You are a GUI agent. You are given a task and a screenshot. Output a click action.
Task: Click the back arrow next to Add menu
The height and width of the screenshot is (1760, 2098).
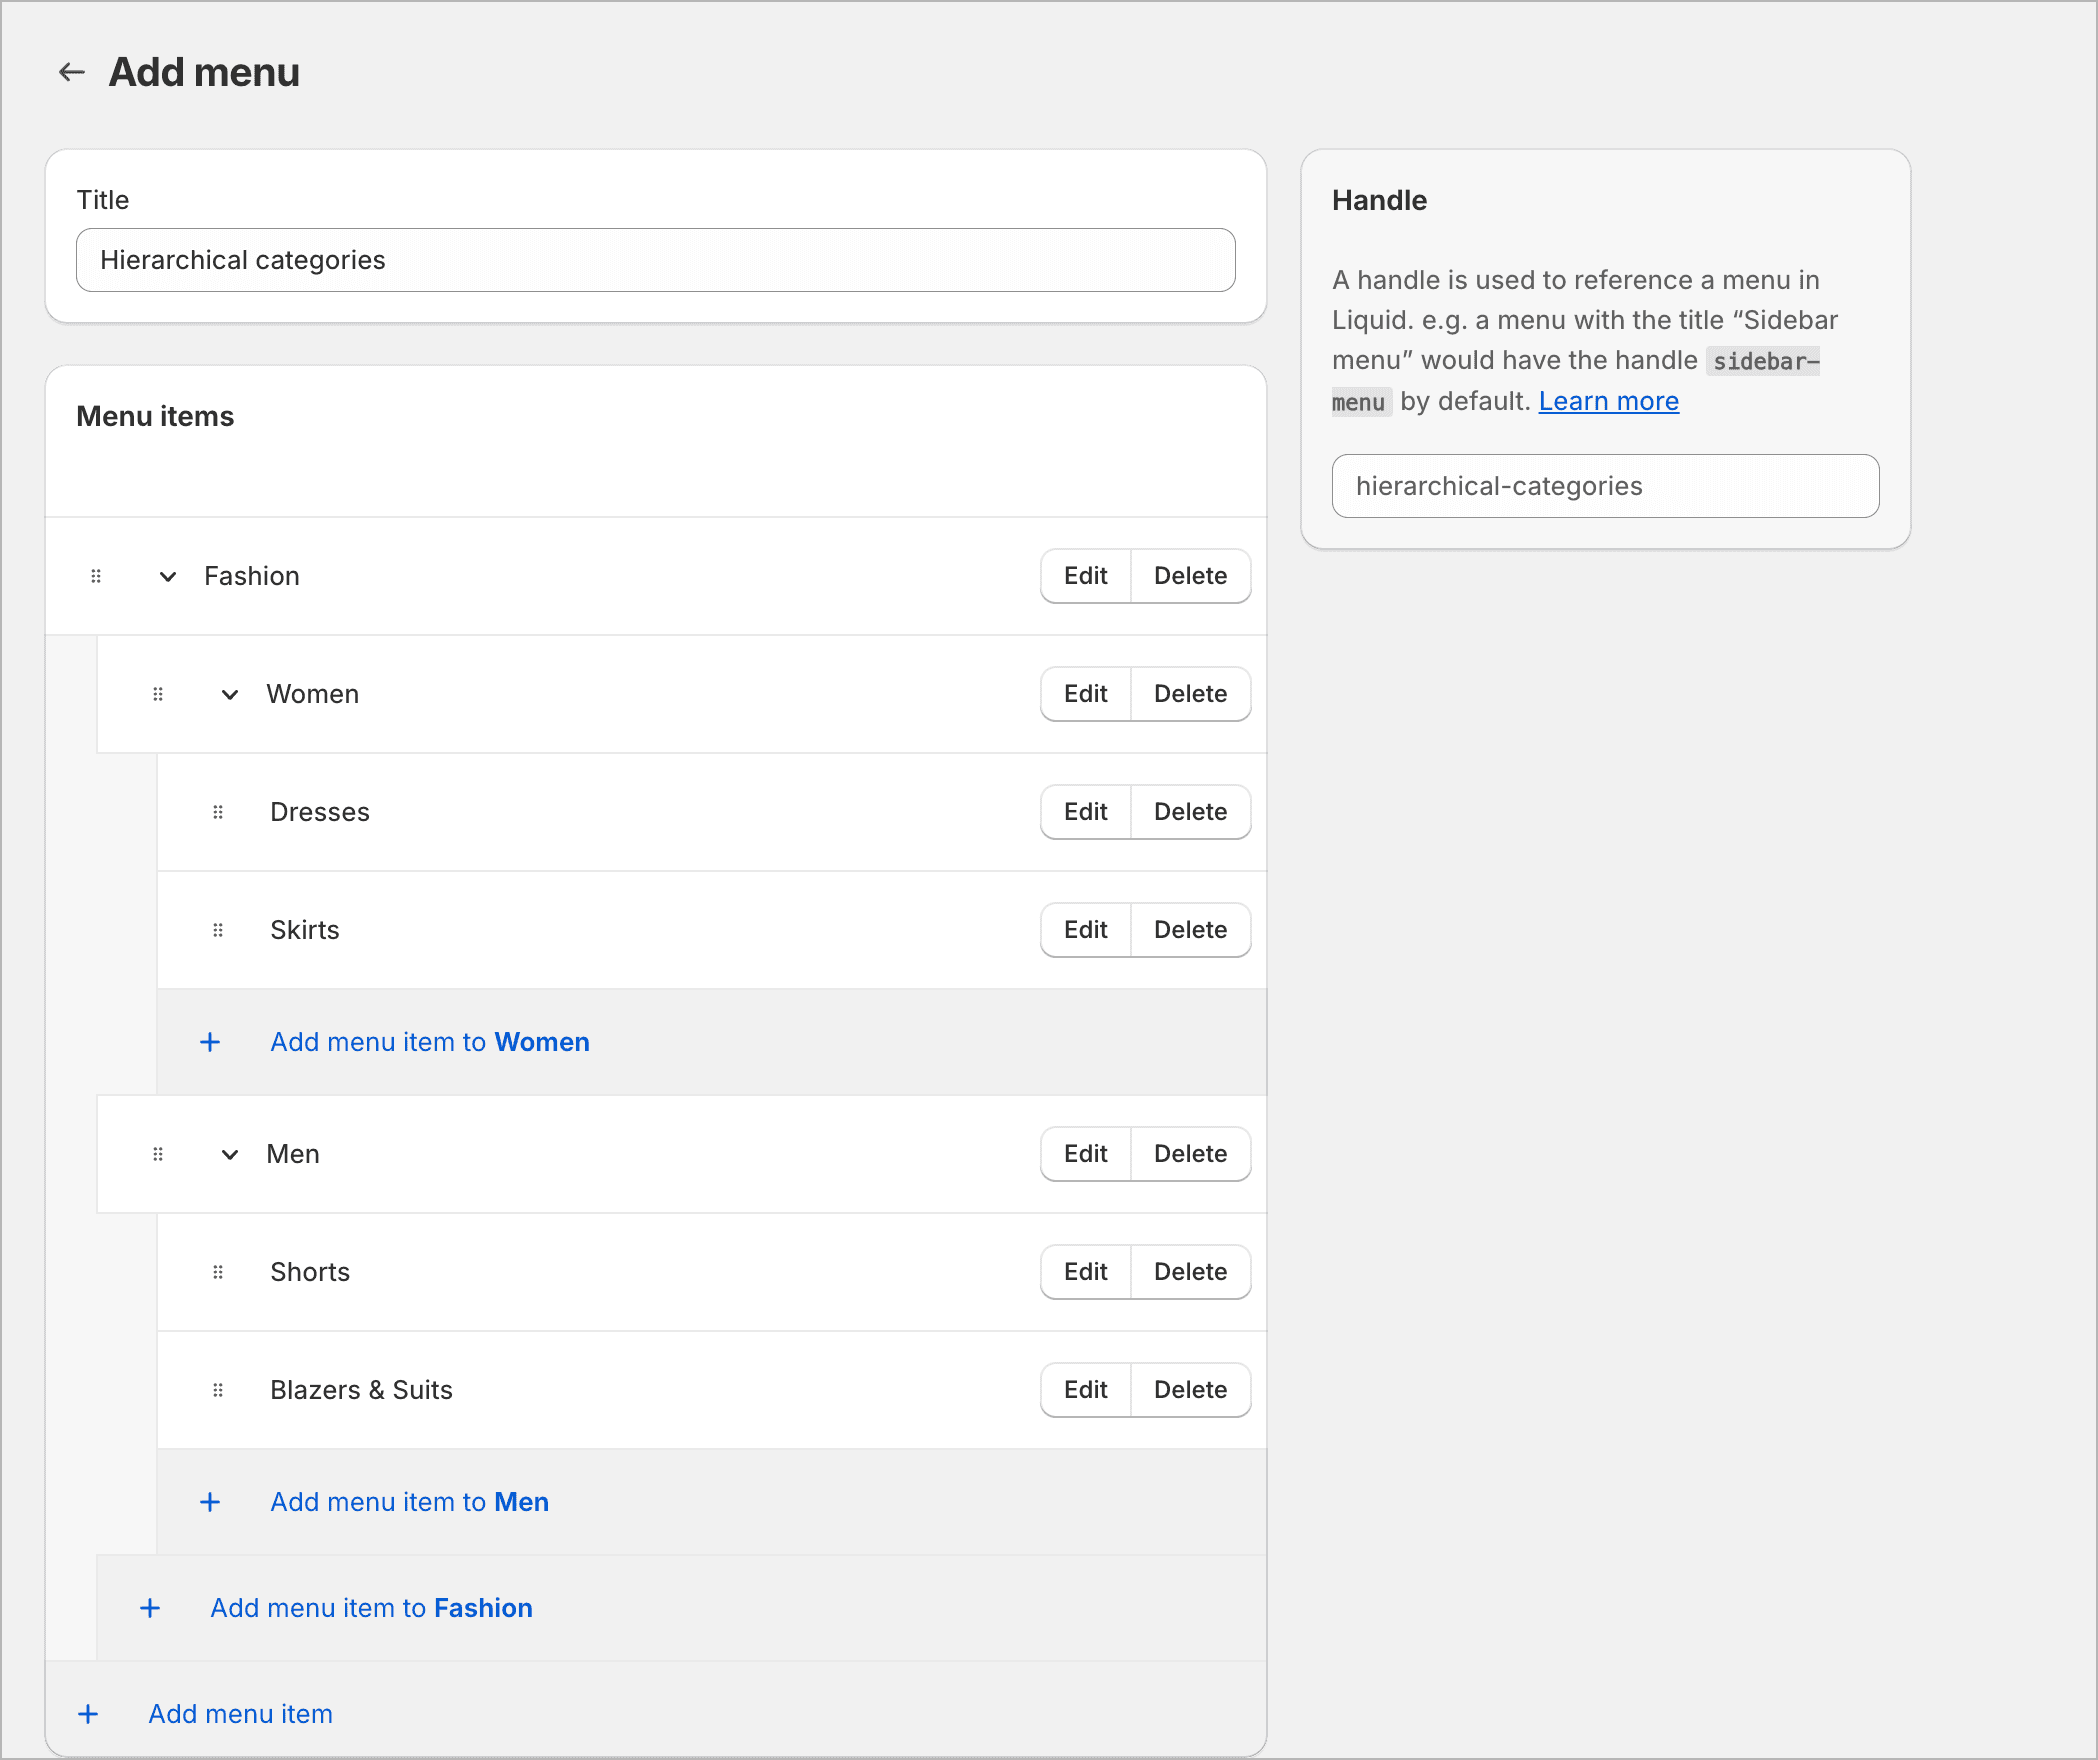click(70, 71)
